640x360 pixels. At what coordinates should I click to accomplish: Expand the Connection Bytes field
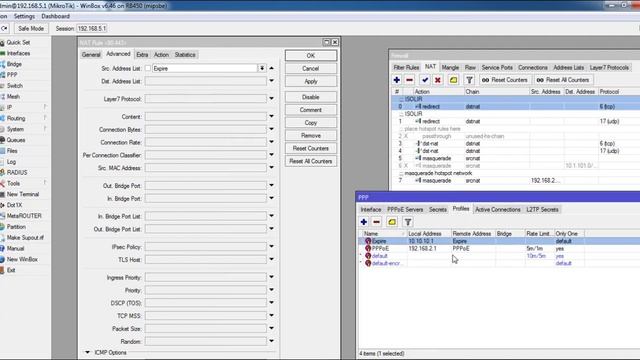271,129
